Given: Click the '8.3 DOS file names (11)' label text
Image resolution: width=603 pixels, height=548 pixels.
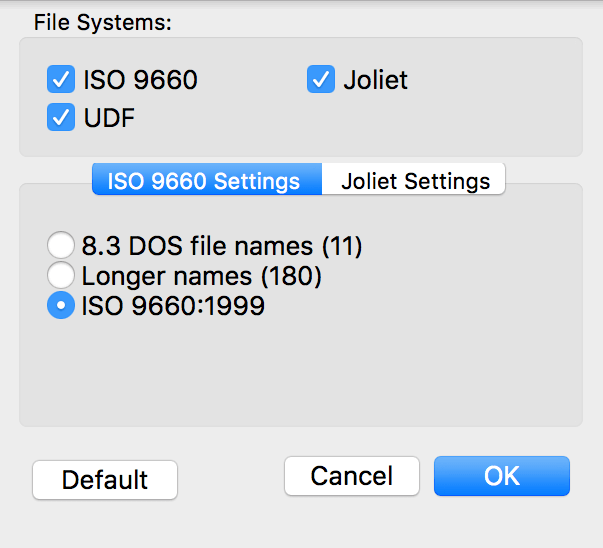Looking at the screenshot, I should (222, 245).
